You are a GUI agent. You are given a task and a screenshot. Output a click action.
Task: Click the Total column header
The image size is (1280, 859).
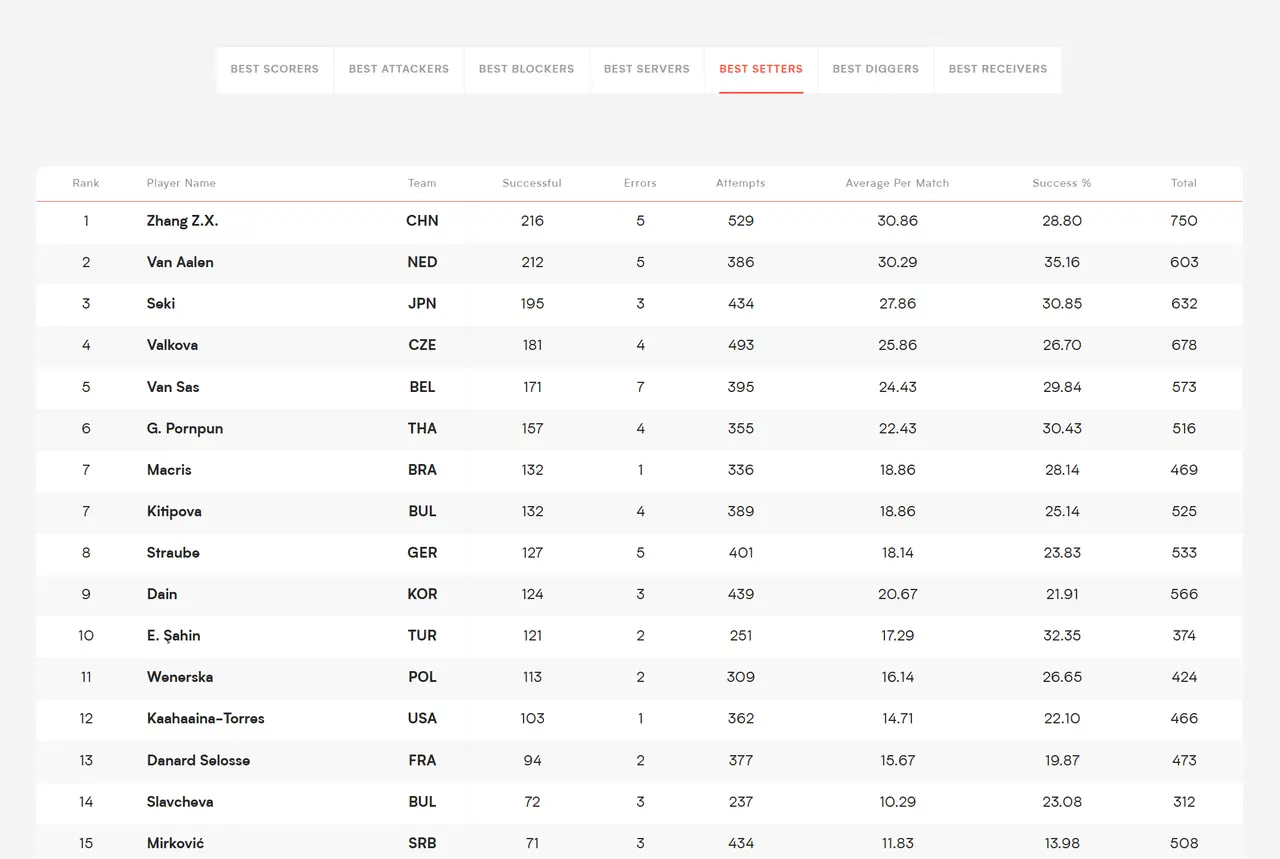click(x=1184, y=183)
